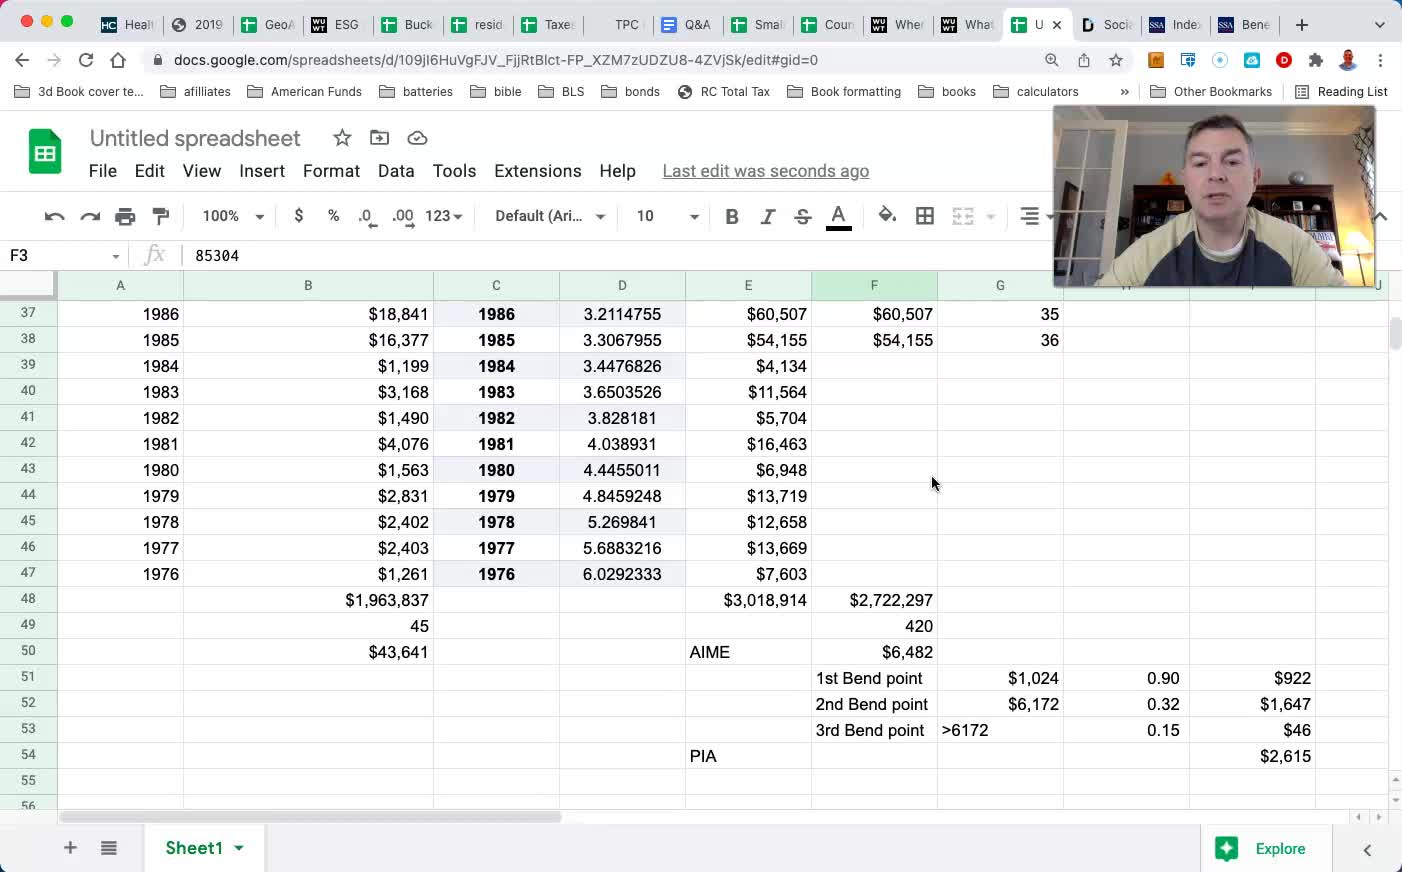Open the 123 number format dropdown
1402x872 pixels.
pyautogui.click(x=444, y=216)
